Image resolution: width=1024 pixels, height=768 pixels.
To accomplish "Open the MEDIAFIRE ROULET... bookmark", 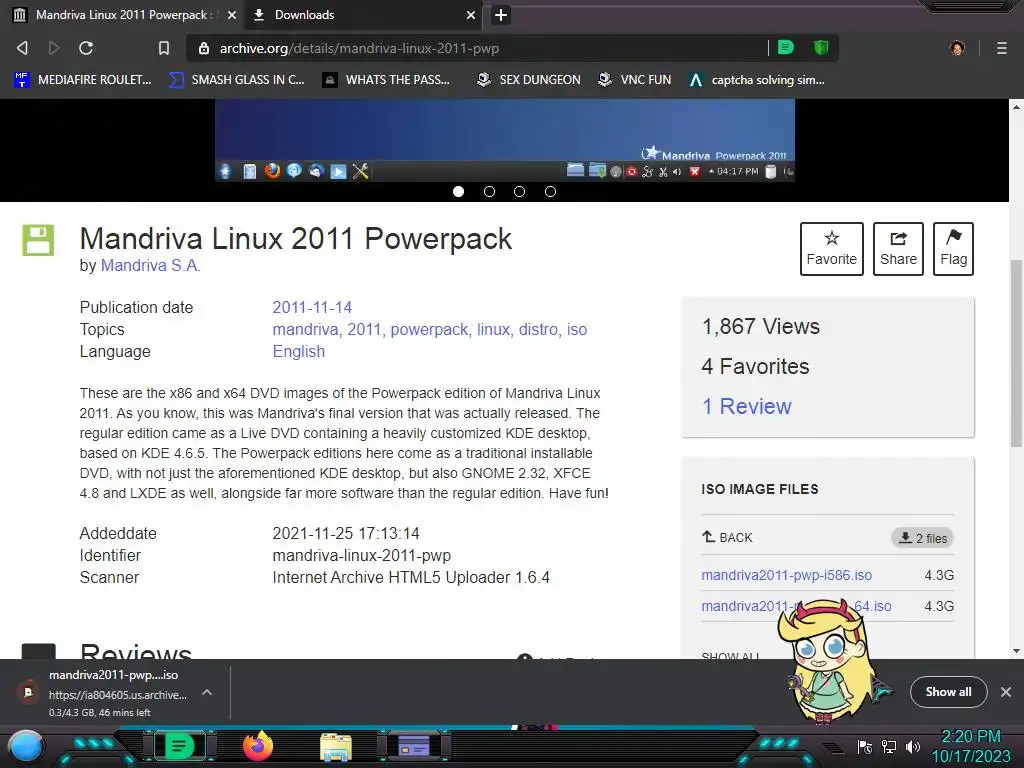I will [82, 80].
